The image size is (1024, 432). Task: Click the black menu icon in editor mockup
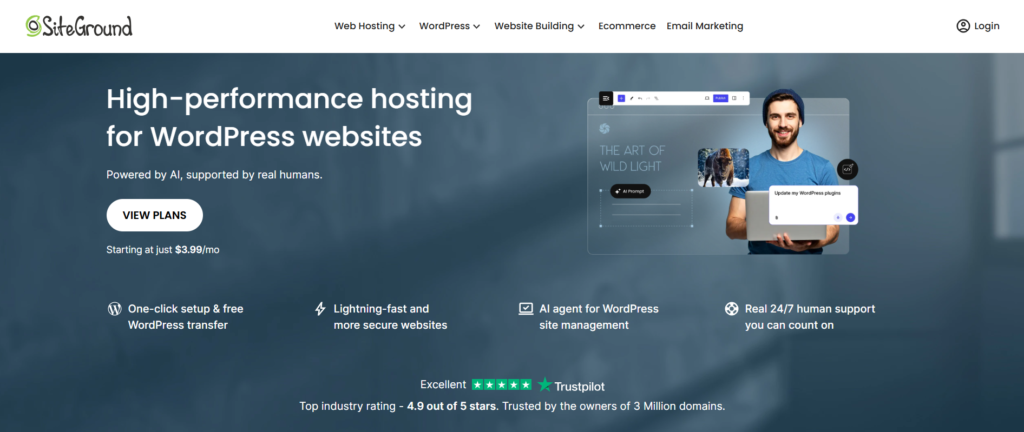click(x=606, y=99)
